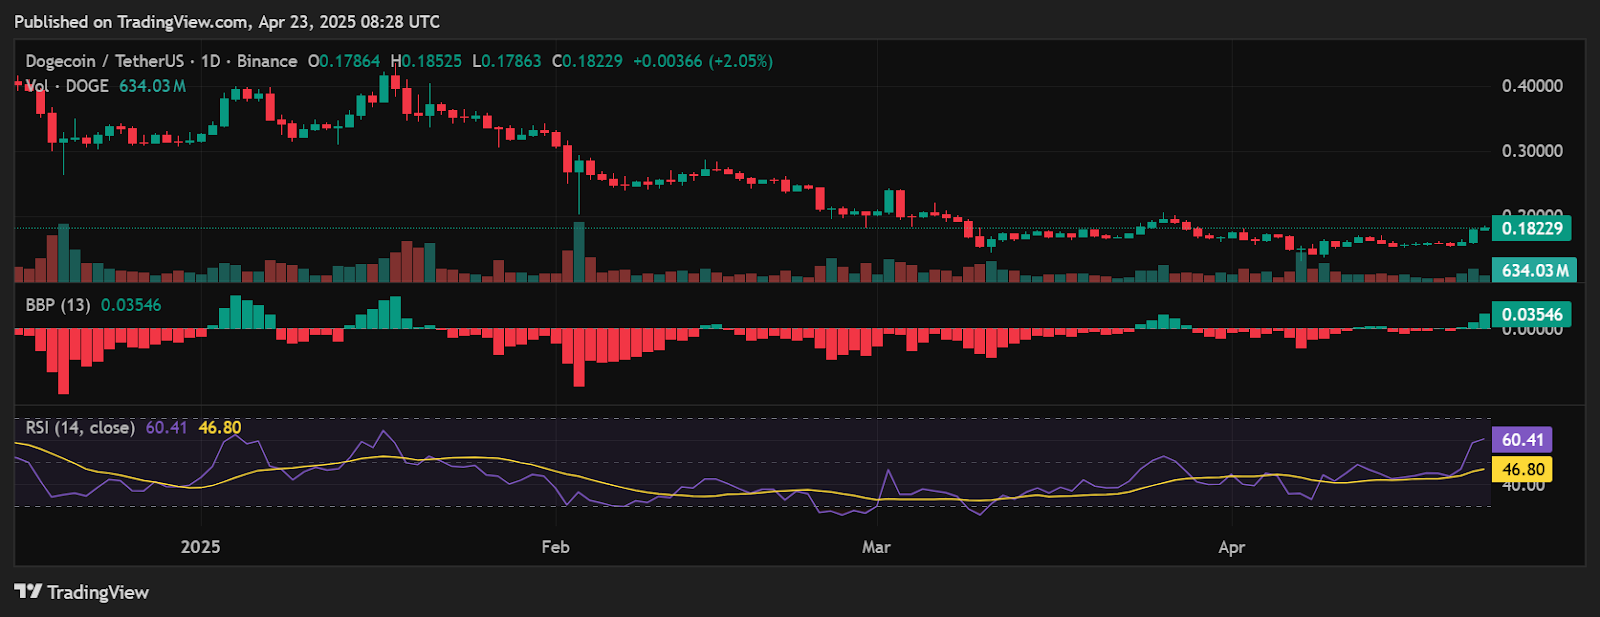Click the Apr marker on time axis

click(1232, 547)
